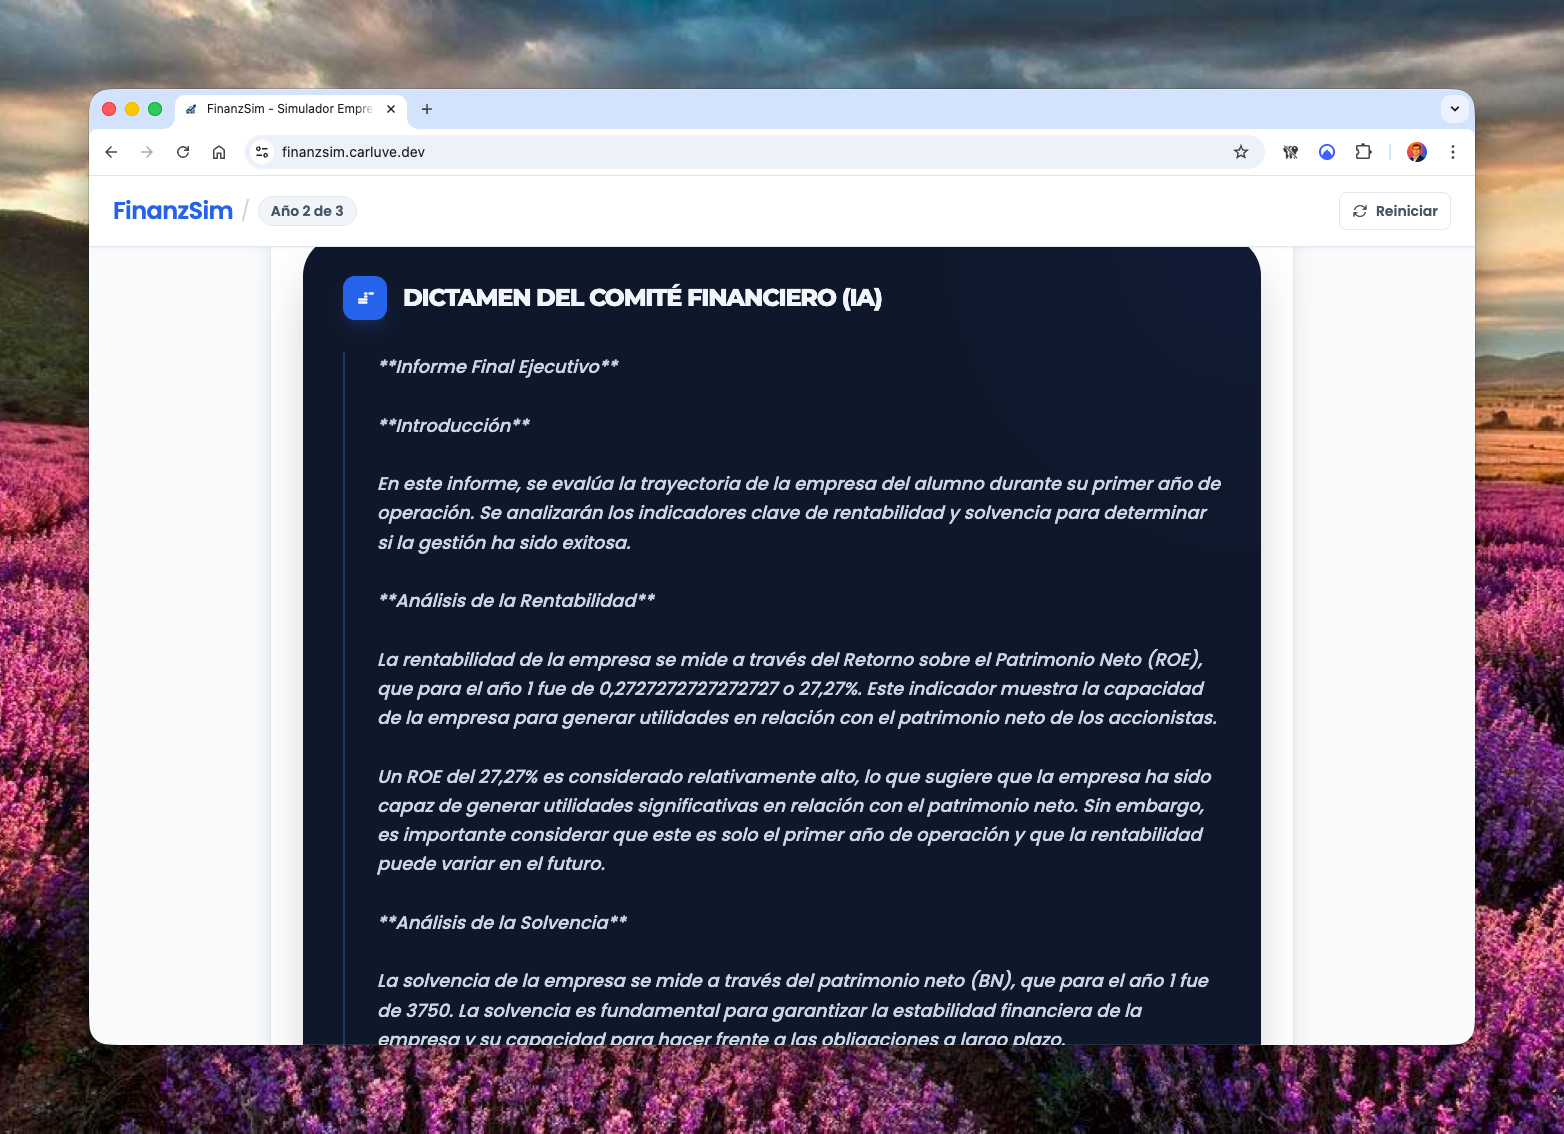Click the blue committee report icon
This screenshot has height=1134, width=1564.
(x=365, y=298)
